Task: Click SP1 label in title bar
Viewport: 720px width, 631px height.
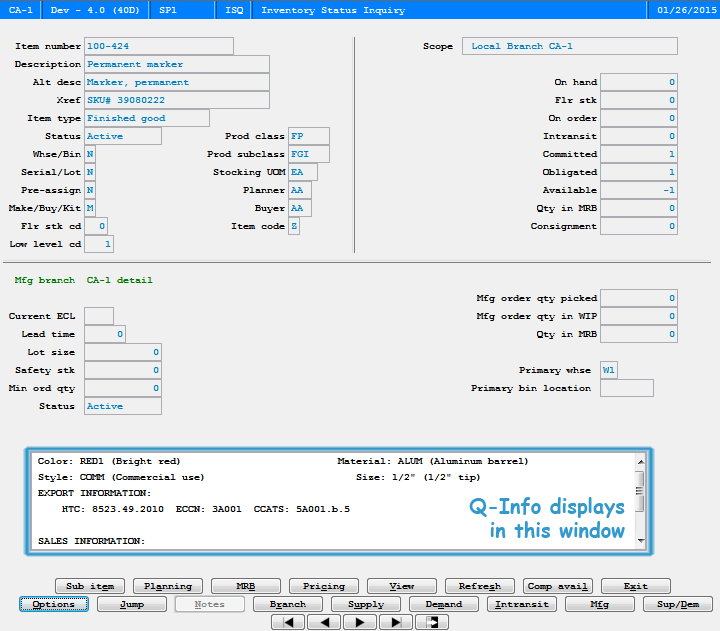Action: (x=168, y=10)
